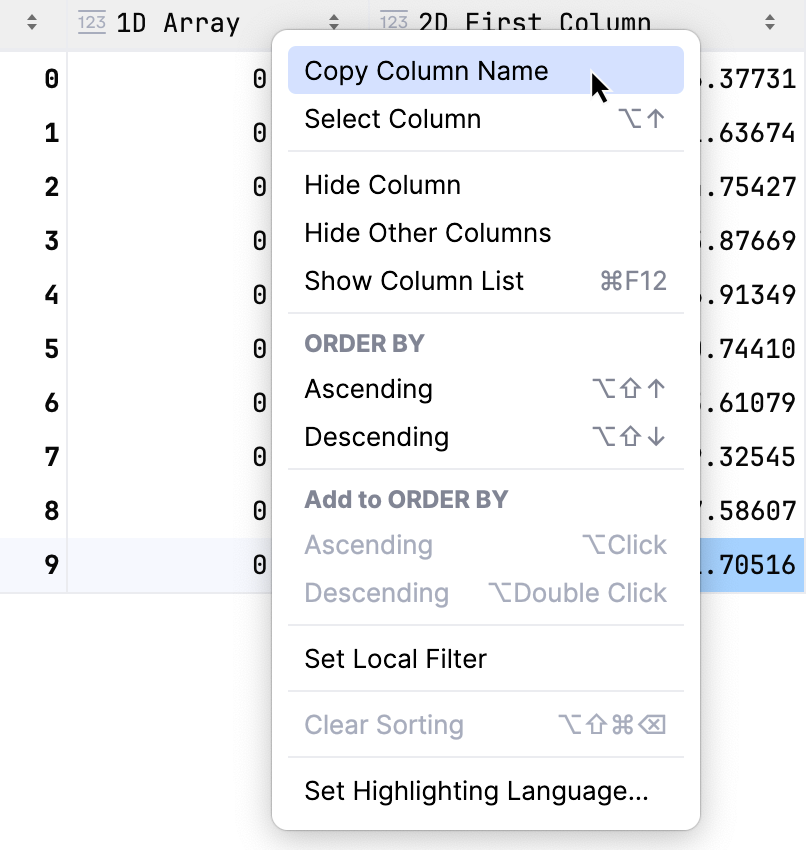Click the sort arrows on "2D First Column" header
The height and width of the screenshot is (850, 806).
coord(769,22)
